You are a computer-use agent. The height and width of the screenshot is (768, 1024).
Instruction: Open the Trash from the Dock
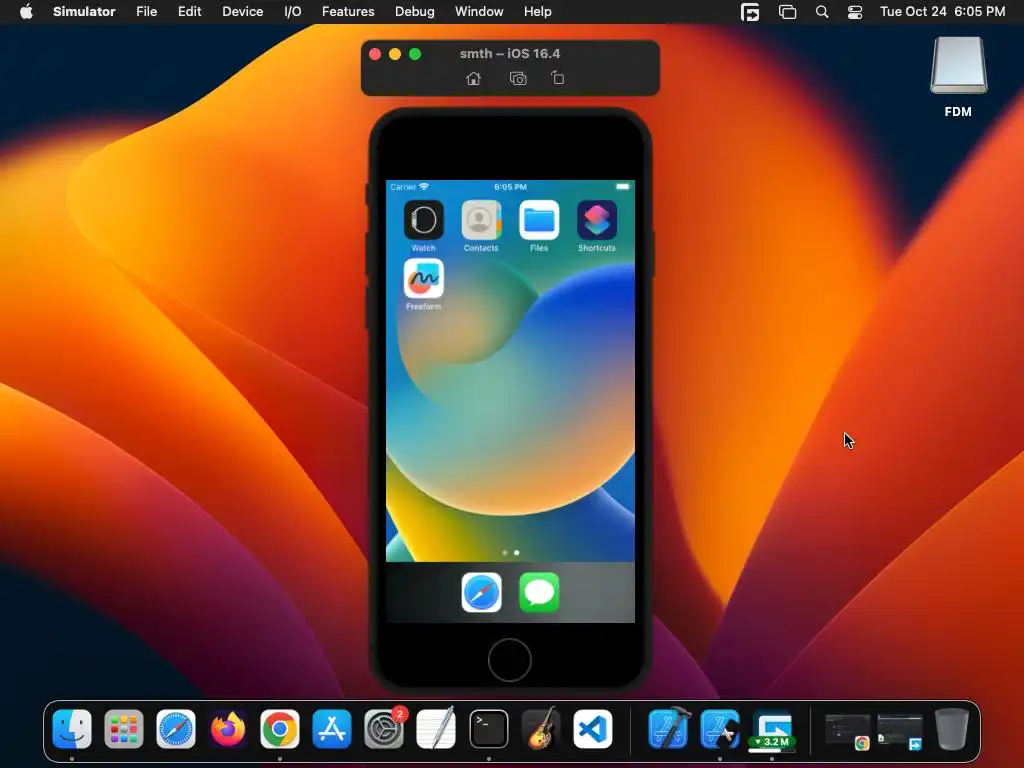952,729
